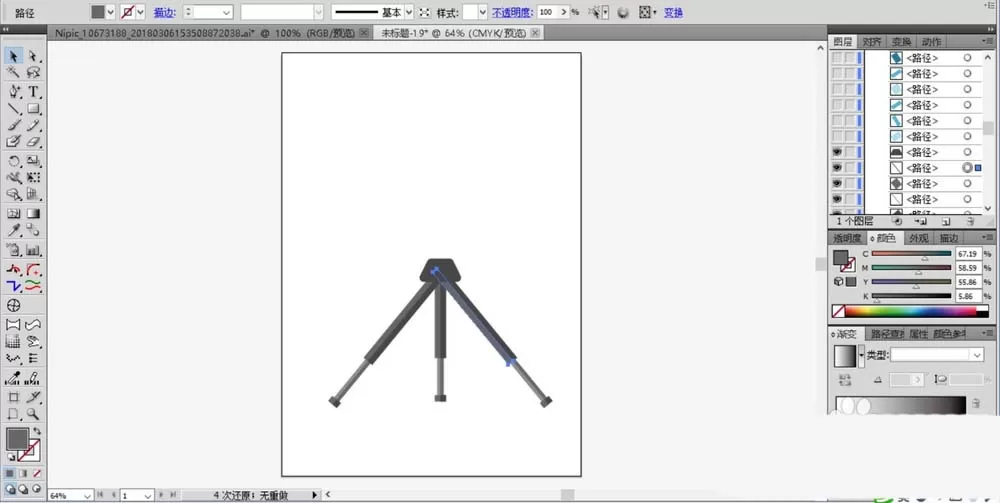The height and width of the screenshot is (503, 1000).
Task: Open the zoom level dropdown showing 64%
Action: pos(88,495)
